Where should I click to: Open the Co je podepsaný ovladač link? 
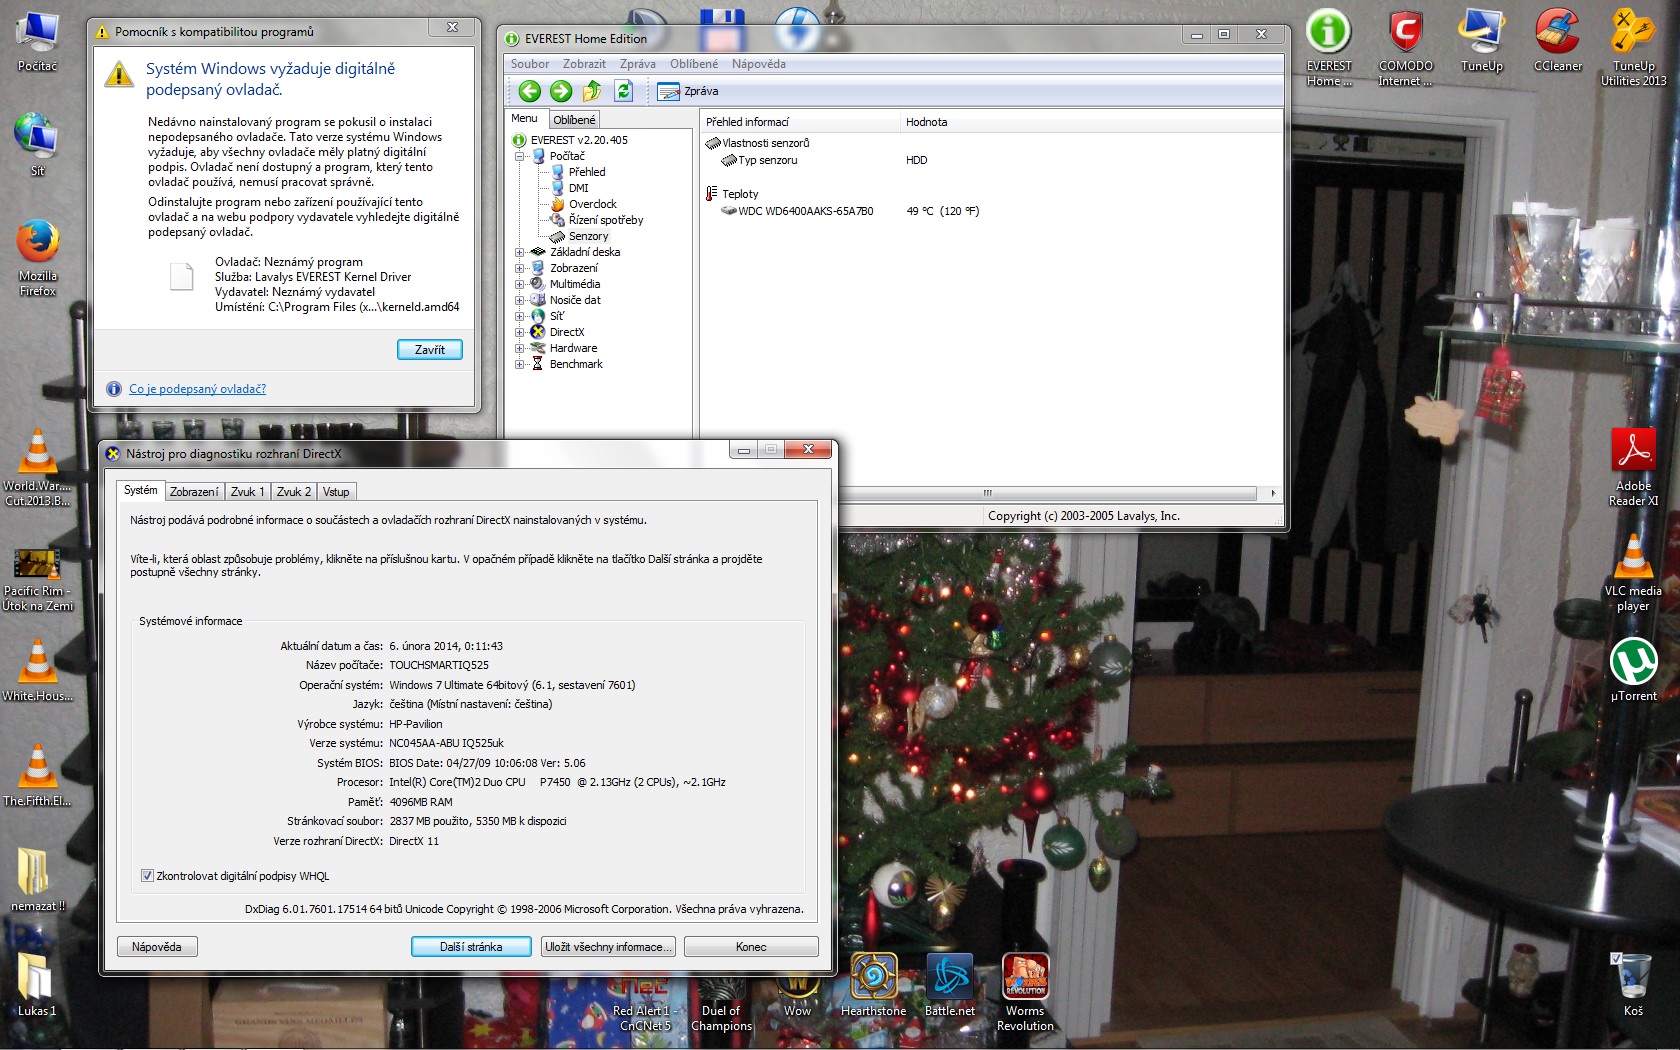(x=197, y=389)
